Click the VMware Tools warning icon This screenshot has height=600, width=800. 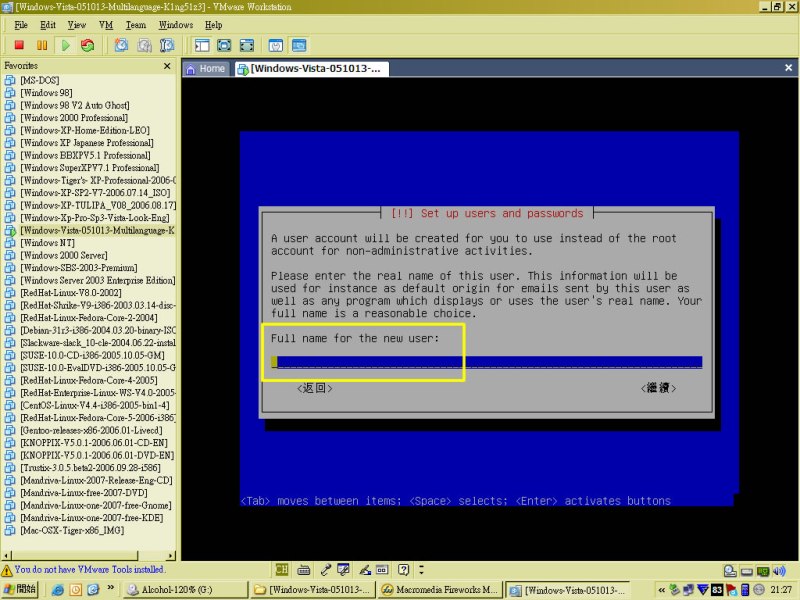pos(7,570)
